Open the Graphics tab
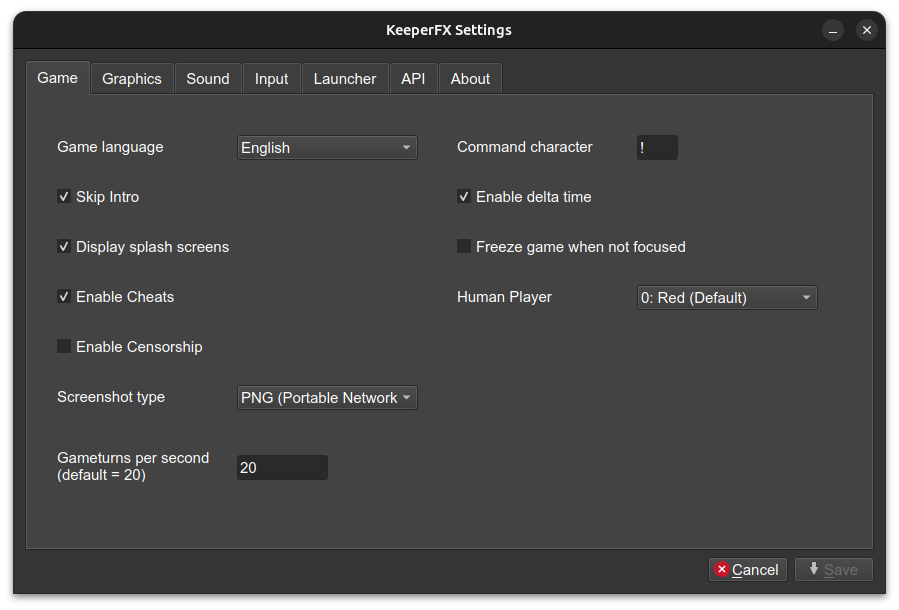899x610 pixels. tap(132, 79)
